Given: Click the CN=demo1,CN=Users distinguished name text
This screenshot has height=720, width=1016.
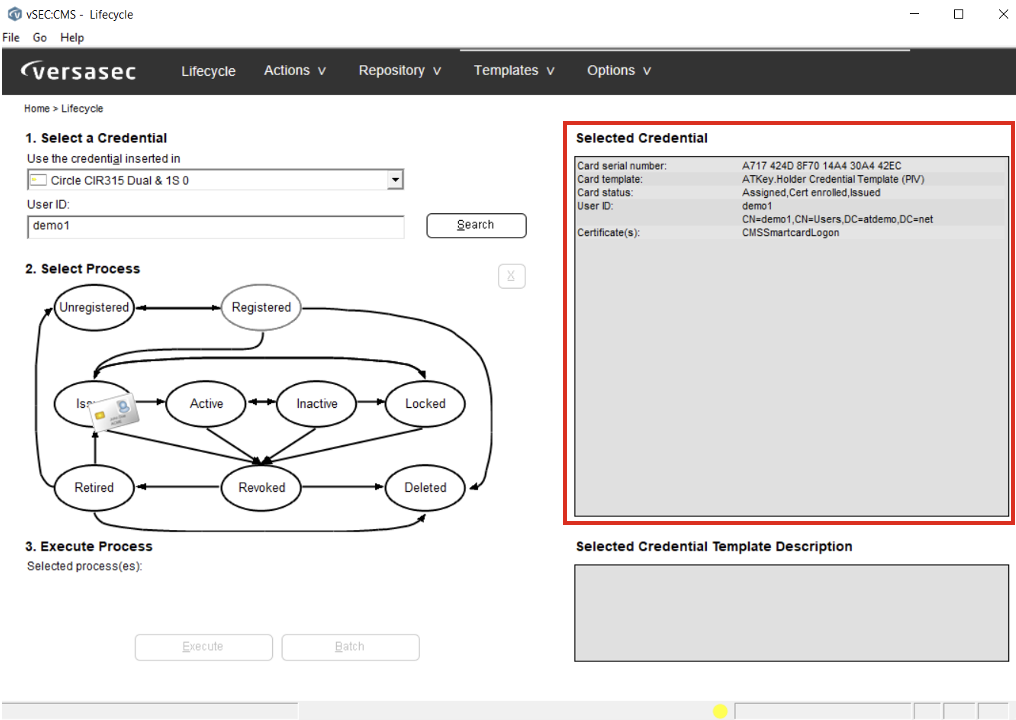Looking at the screenshot, I should pyautogui.click(x=838, y=219).
